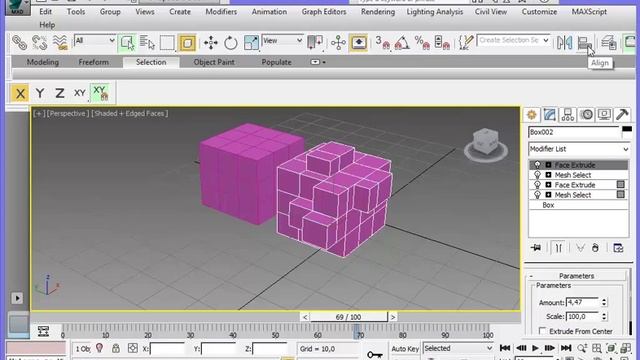Click the Use Pivot Point Center icon
This screenshot has width=640, height=360.
coord(315,42)
